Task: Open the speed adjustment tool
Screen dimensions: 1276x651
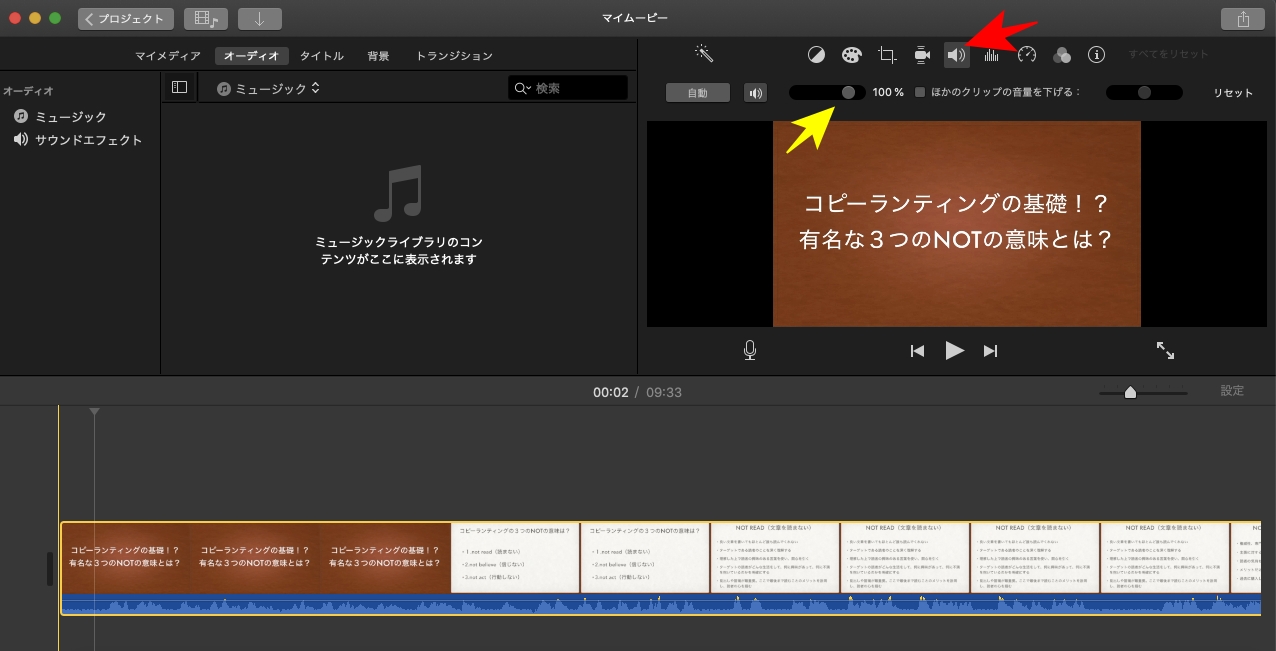Action: point(1027,55)
